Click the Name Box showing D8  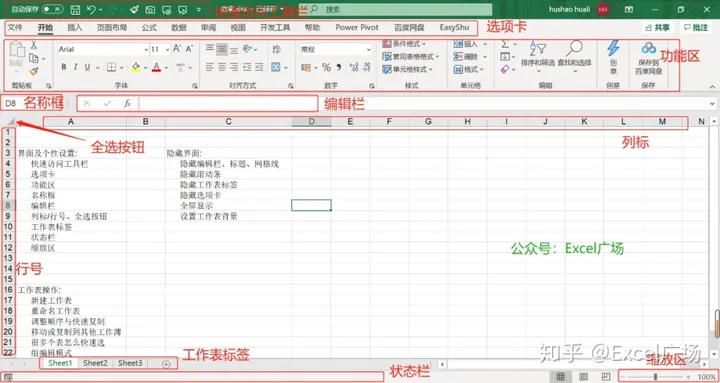[11, 104]
